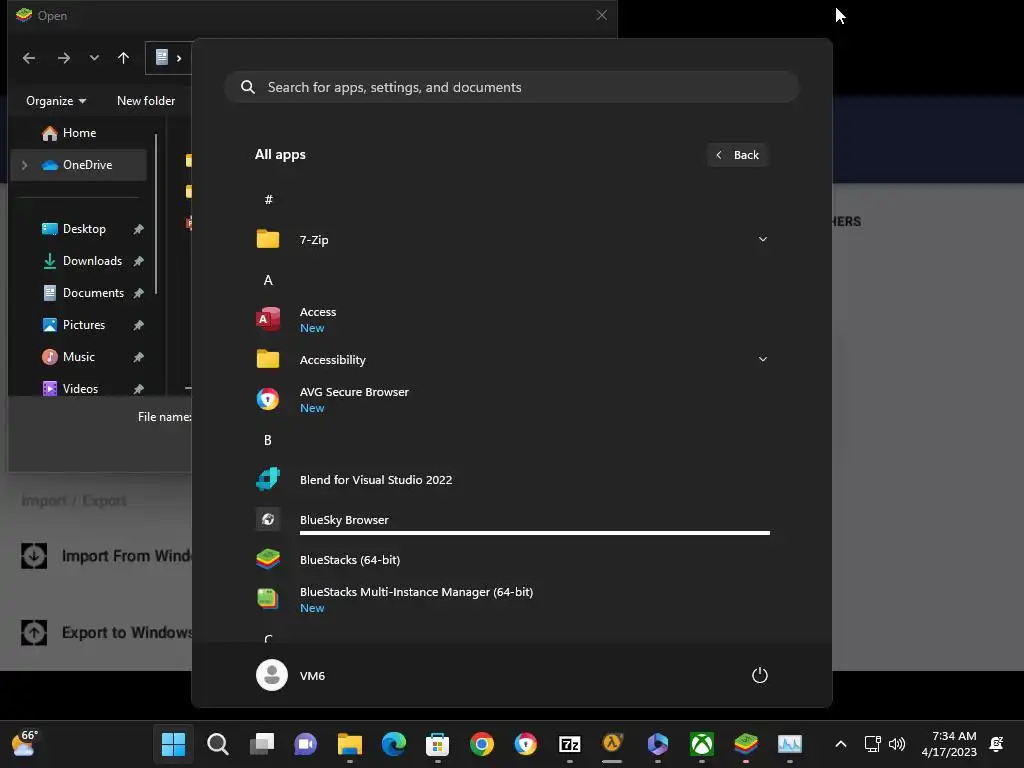Open Task View on the taskbar
Screen dimensions: 1024x768
pyautogui.click(x=262, y=744)
